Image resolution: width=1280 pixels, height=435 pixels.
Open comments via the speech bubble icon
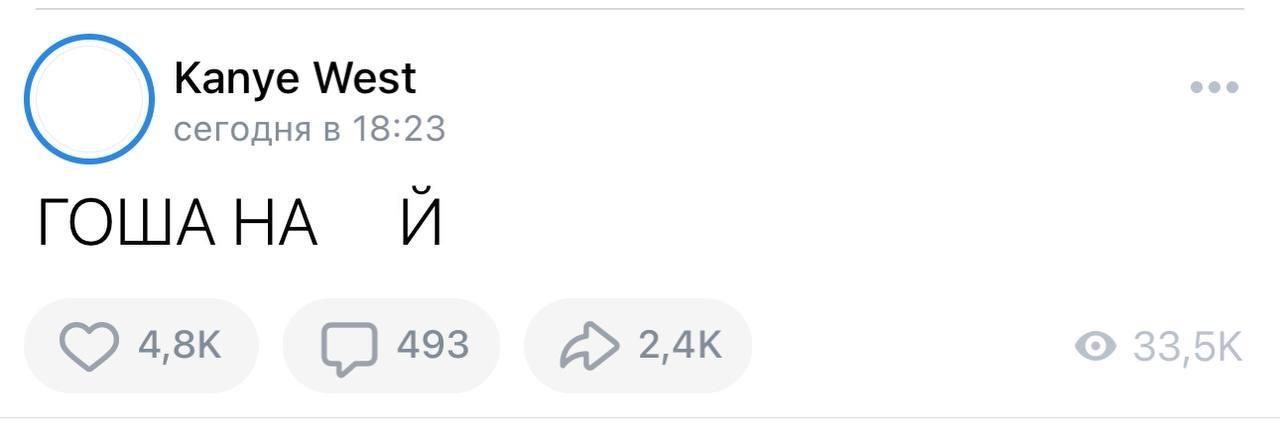349,347
